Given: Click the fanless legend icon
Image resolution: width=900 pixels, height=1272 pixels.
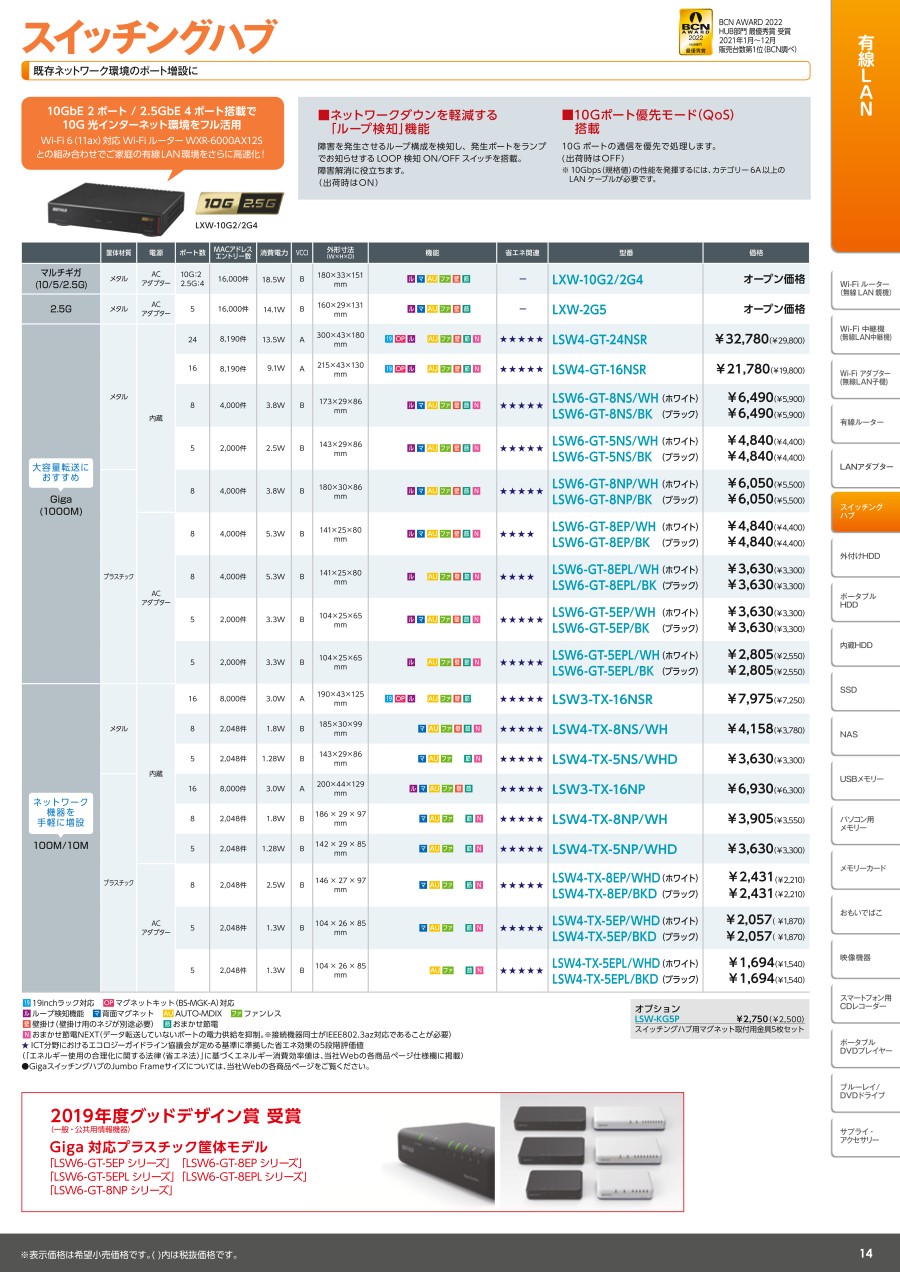Looking at the screenshot, I should (x=237, y=1013).
